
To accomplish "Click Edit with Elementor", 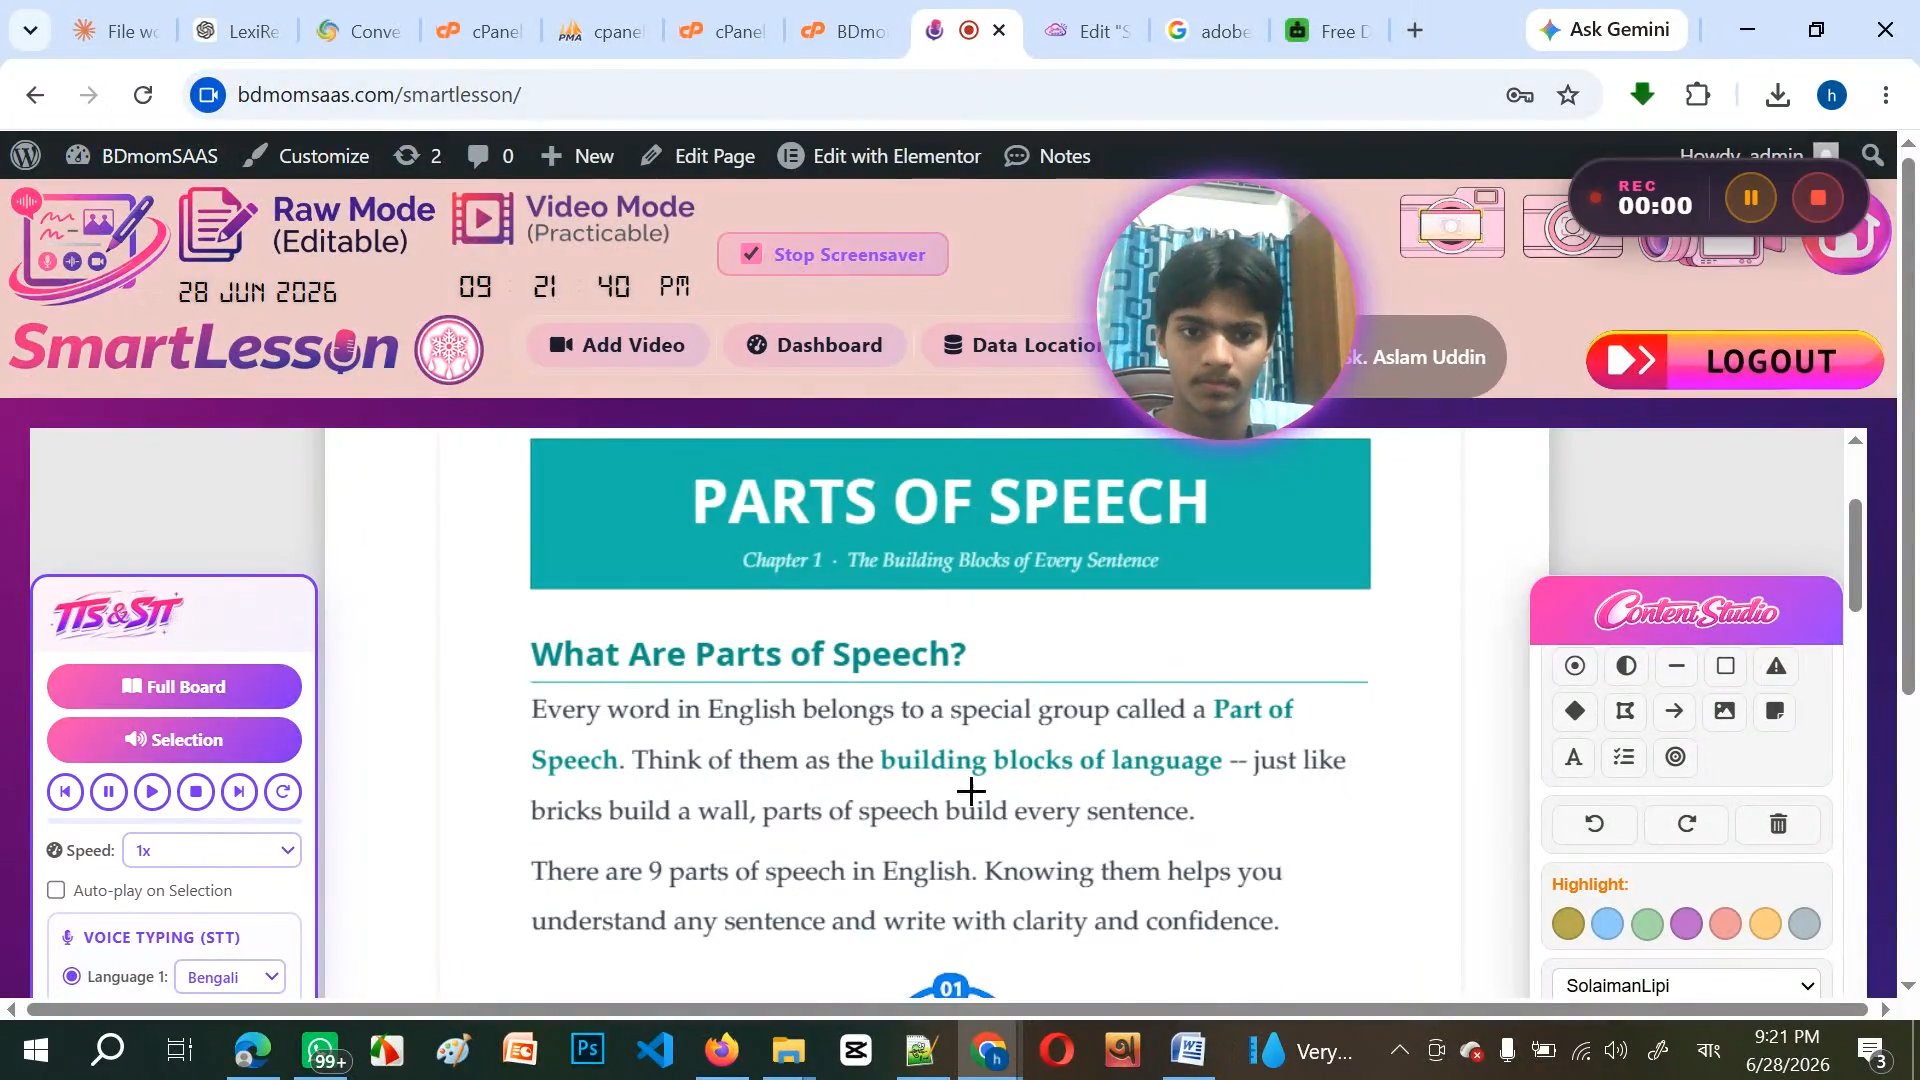I will click(x=880, y=156).
